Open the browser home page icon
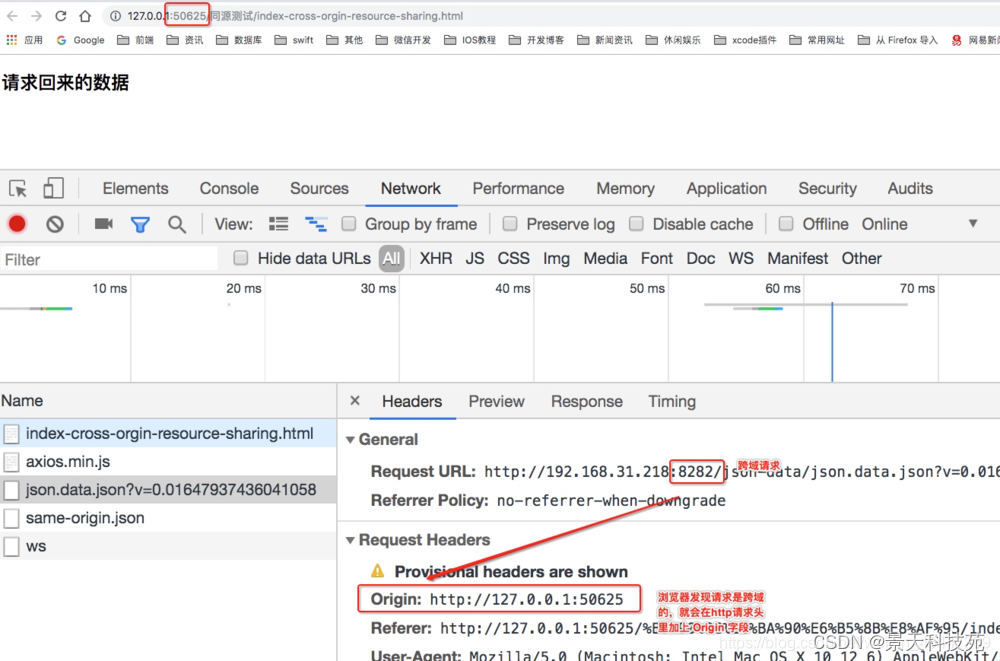Image resolution: width=1000 pixels, height=661 pixels. [x=85, y=16]
